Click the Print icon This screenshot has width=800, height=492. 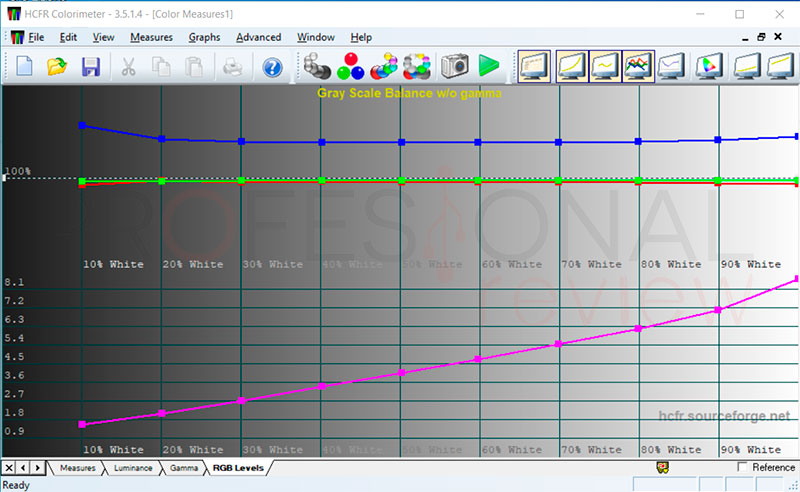[233, 66]
